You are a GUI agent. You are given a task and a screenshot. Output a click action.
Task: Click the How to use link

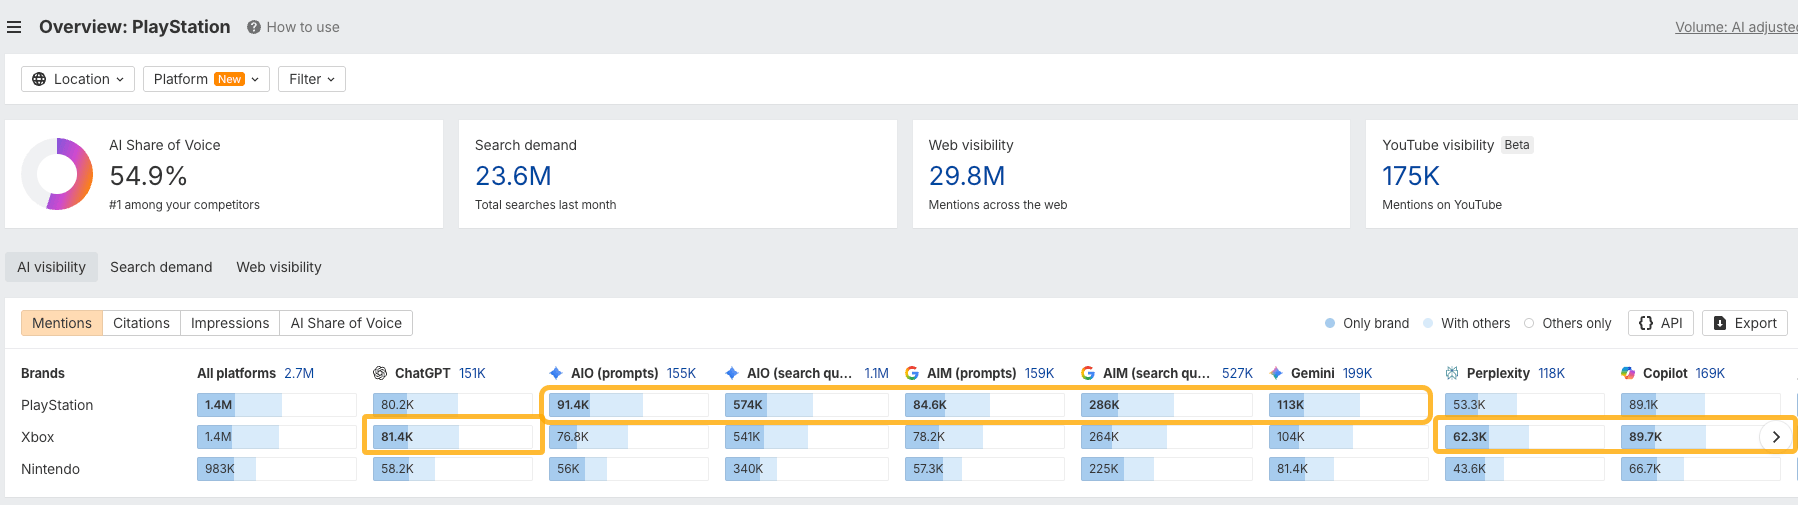coord(303,27)
